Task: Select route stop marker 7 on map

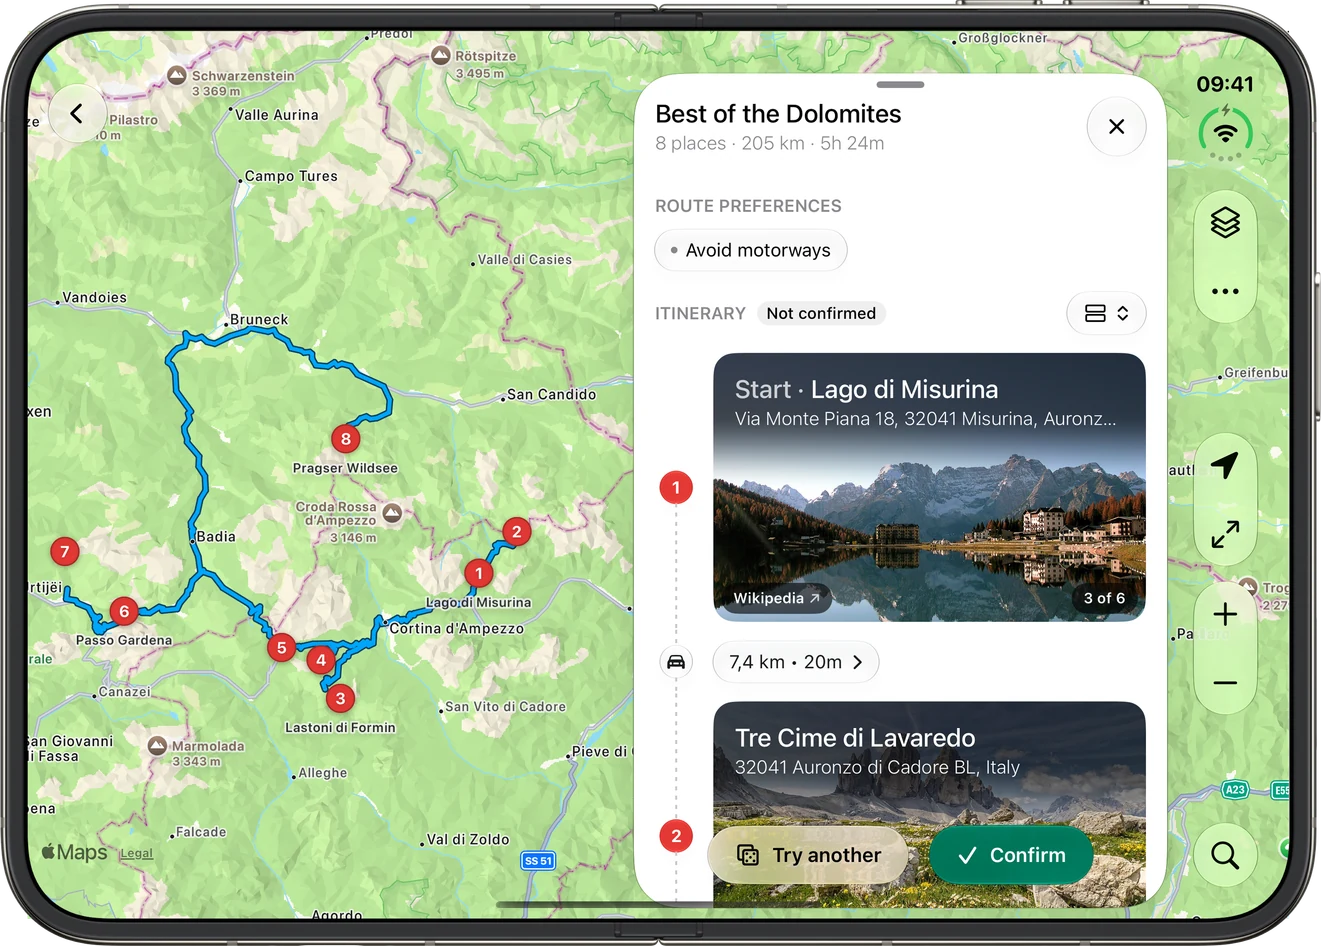Action: pyautogui.click(x=65, y=551)
